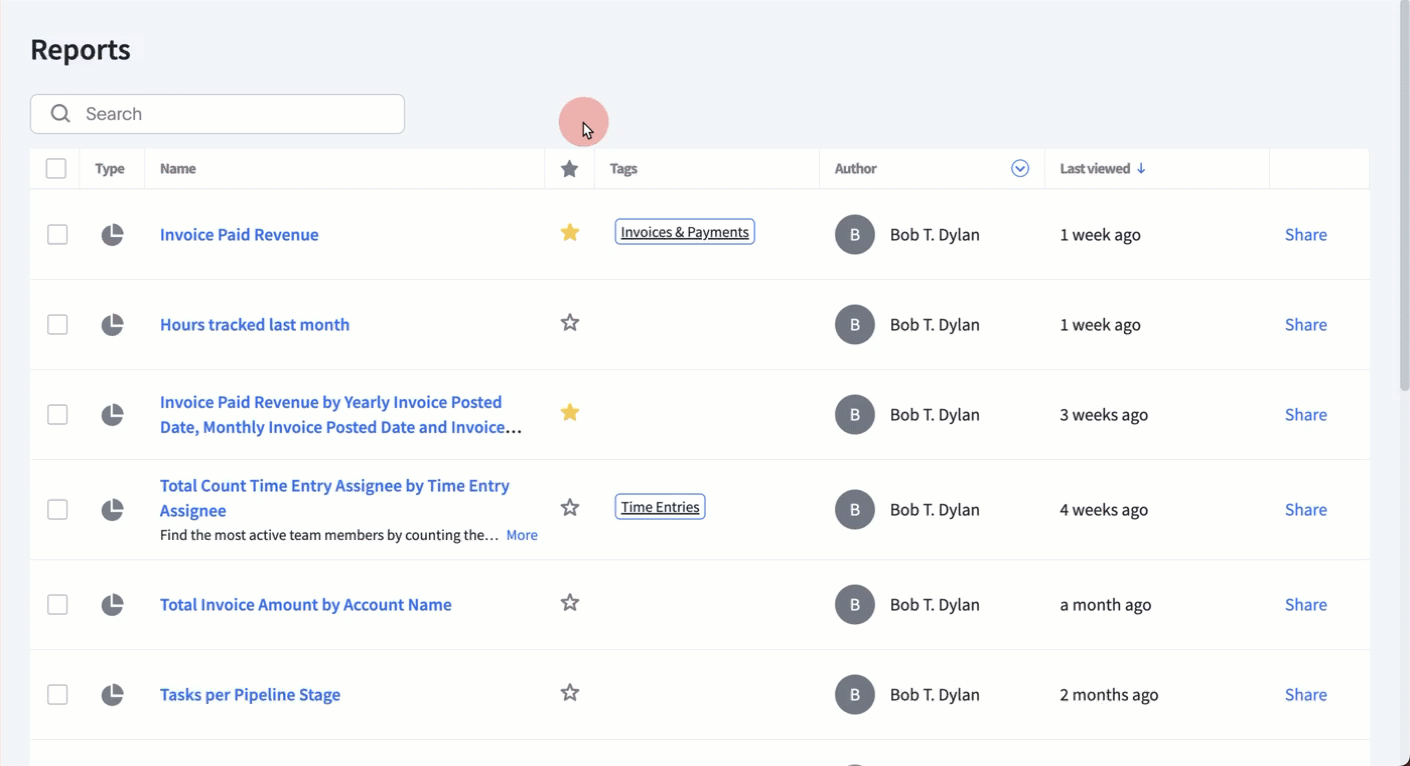Click pie chart icon for Invoice Paid Revenue
Screen dimensions: 1410x766
pos(112,235)
